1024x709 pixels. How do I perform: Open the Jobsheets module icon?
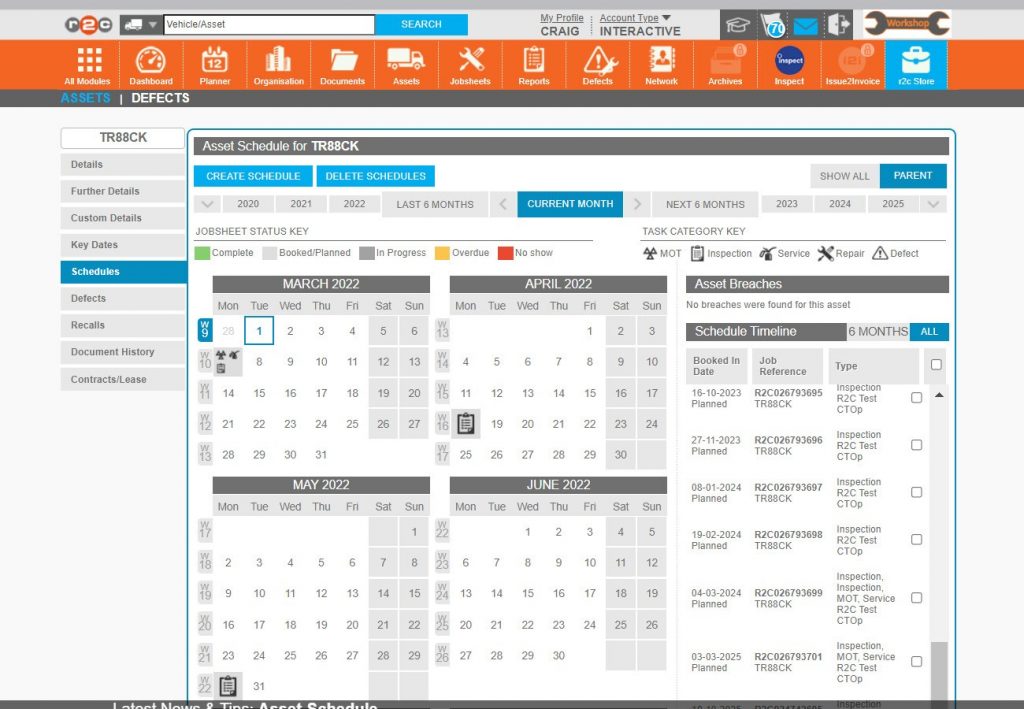(469, 58)
